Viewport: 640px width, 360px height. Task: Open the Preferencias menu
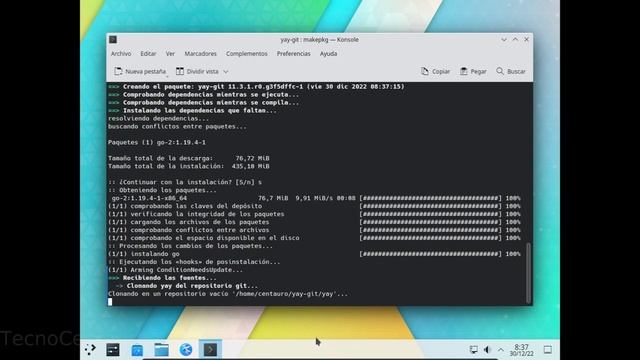click(x=293, y=53)
